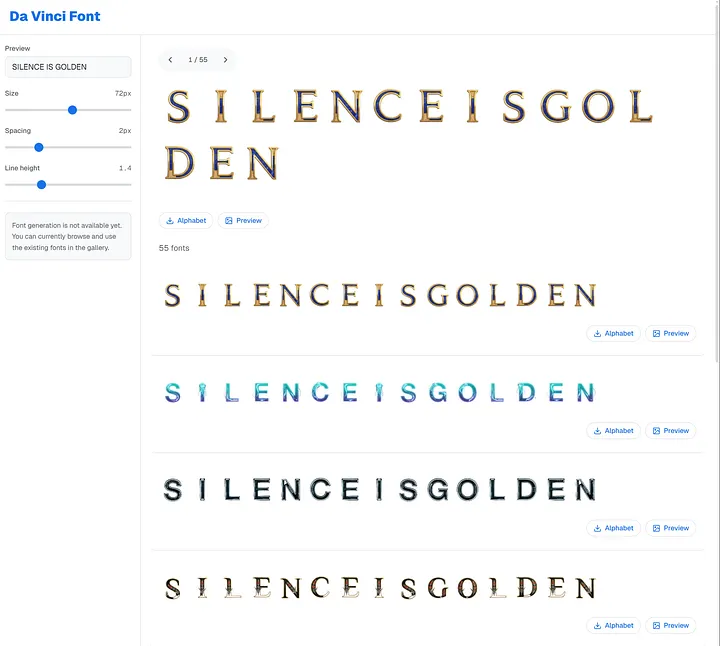Go to next font page chevron
The image size is (720, 646).
[225, 60]
